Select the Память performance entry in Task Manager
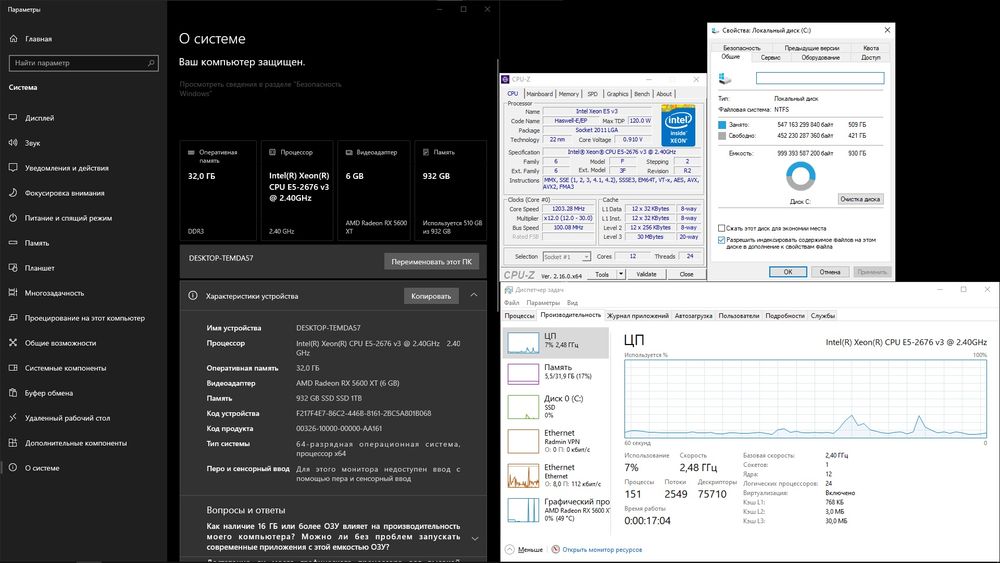Image resolution: width=1000 pixels, height=563 pixels. [556, 374]
